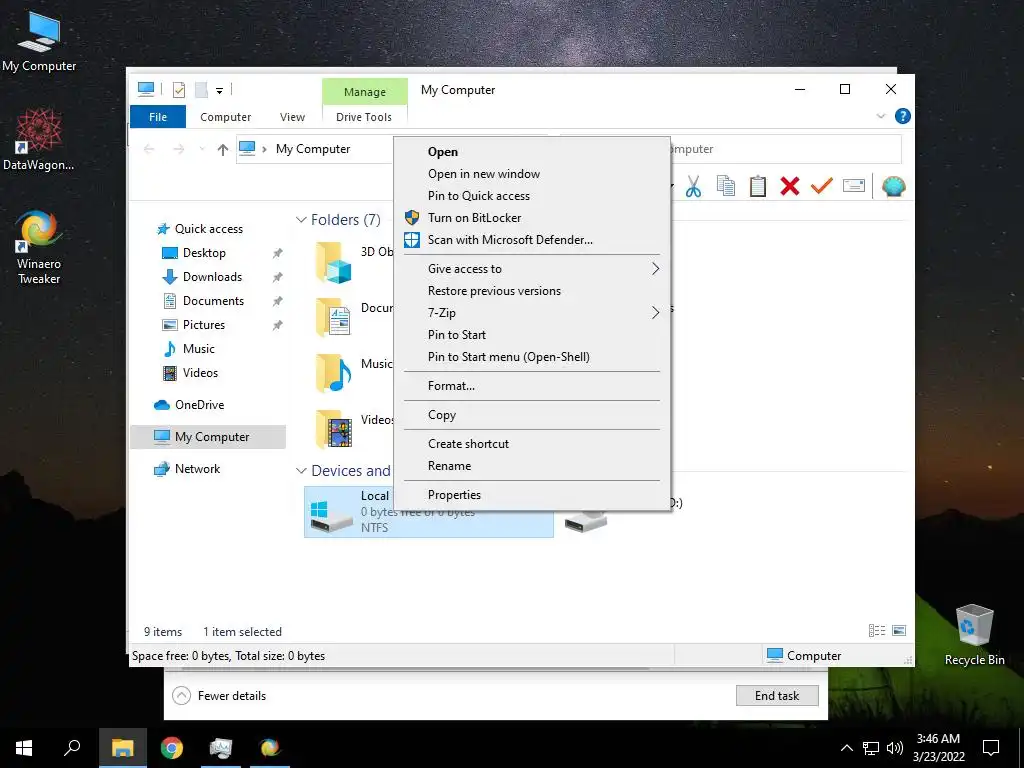Collapse the Devices and drives group
Viewport: 1024px width, 768px height.
point(301,471)
